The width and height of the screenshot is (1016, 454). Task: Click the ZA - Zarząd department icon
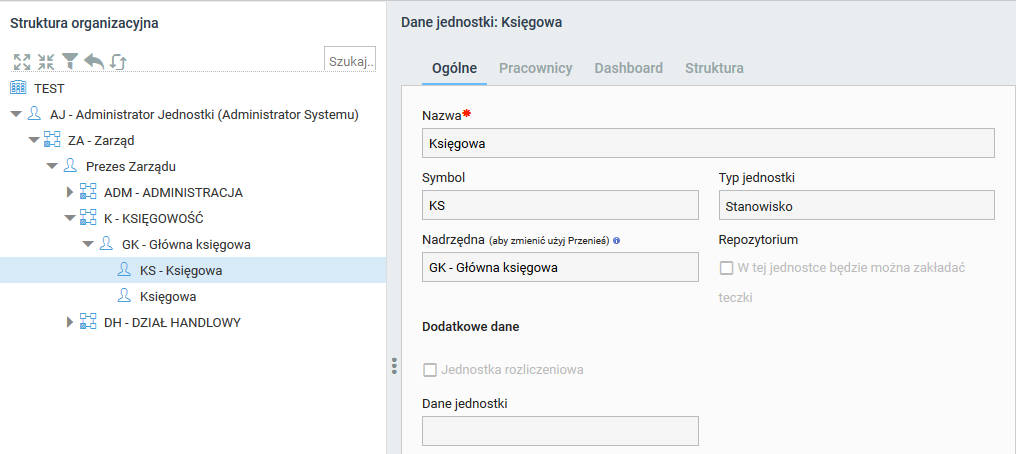coord(52,140)
